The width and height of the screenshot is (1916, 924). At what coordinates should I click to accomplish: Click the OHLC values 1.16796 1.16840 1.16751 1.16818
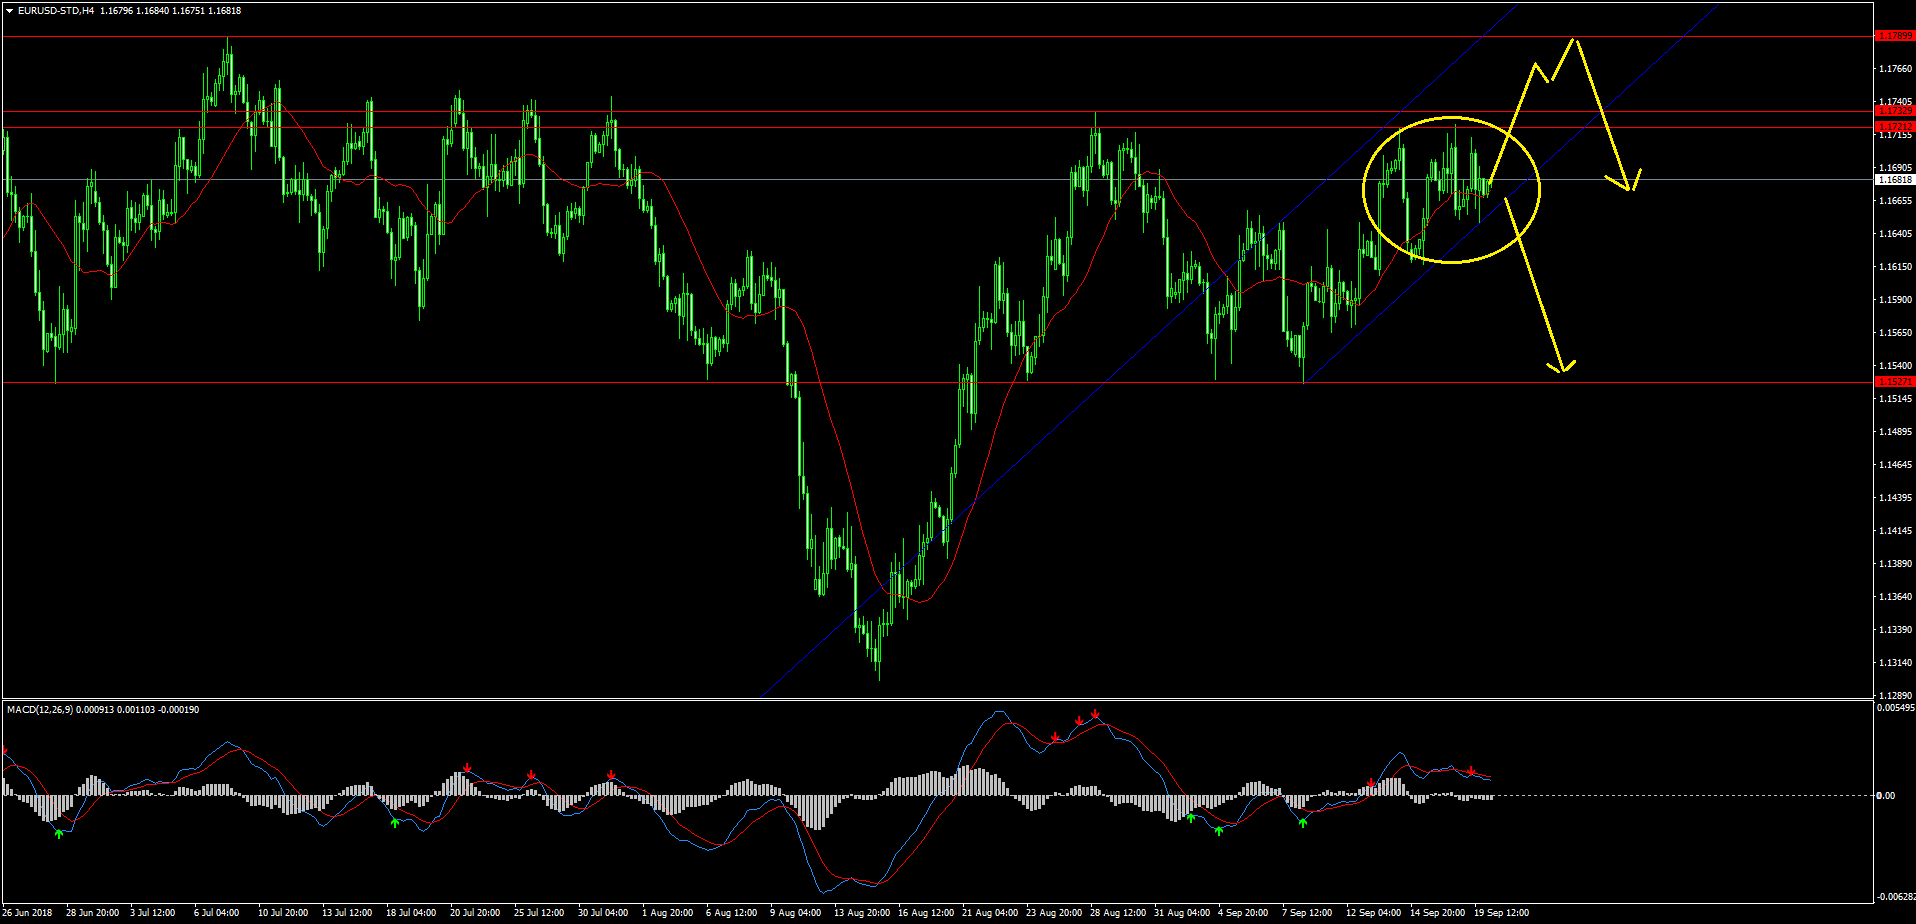171,11
